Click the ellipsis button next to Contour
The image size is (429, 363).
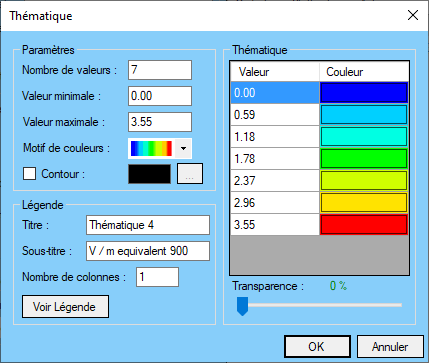tap(190, 174)
